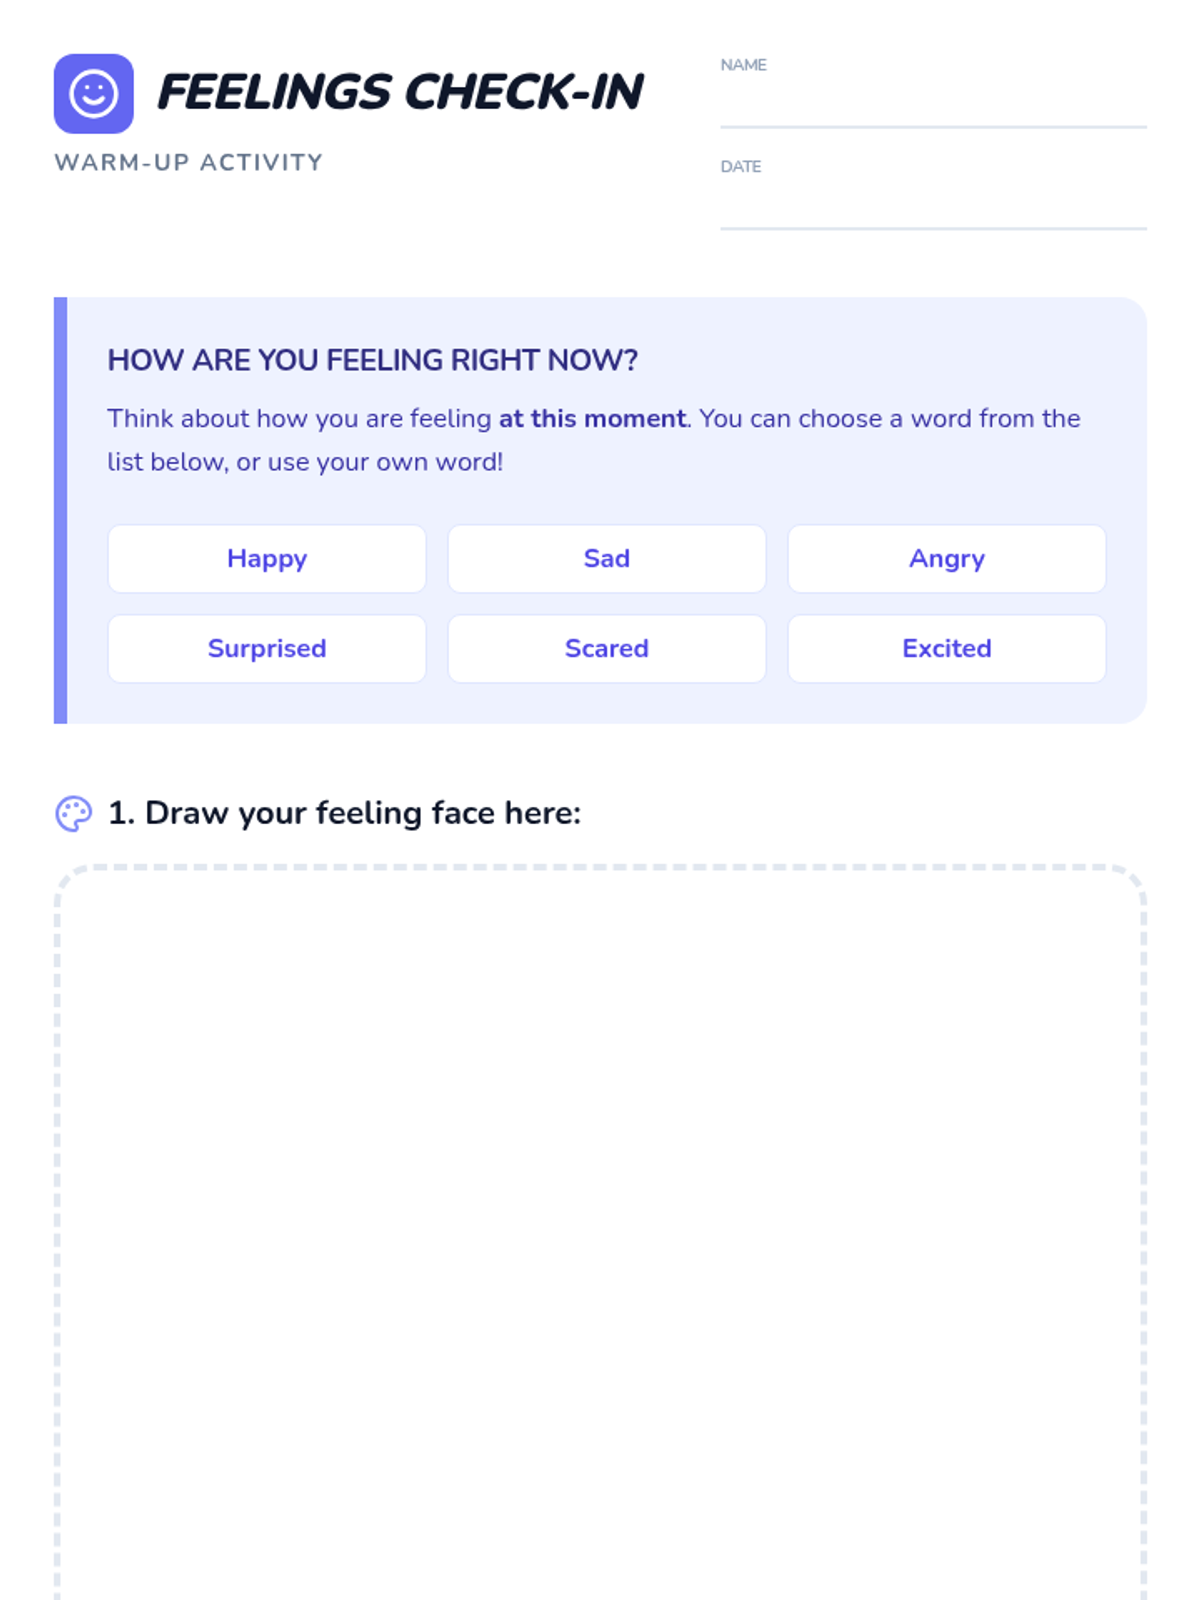Select the Happy feeling word

pyautogui.click(x=267, y=559)
